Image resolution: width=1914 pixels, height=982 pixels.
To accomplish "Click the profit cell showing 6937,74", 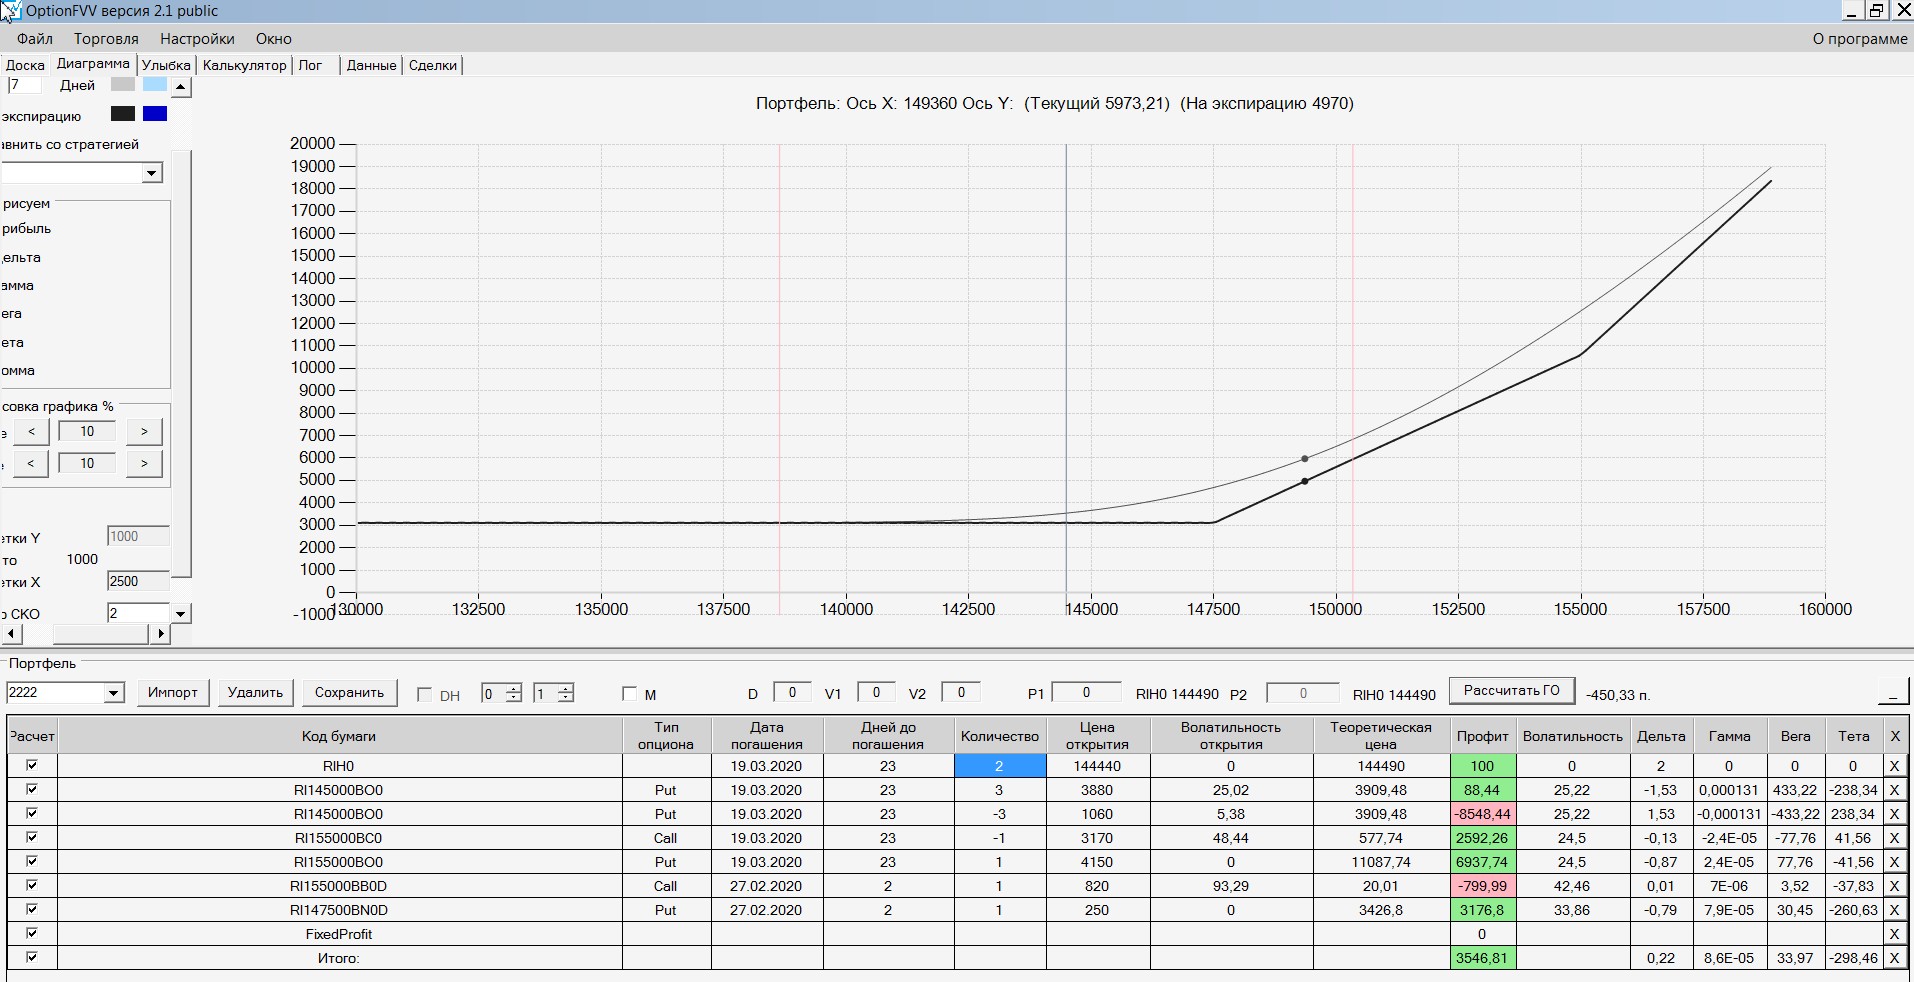I will (x=1482, y=862).
